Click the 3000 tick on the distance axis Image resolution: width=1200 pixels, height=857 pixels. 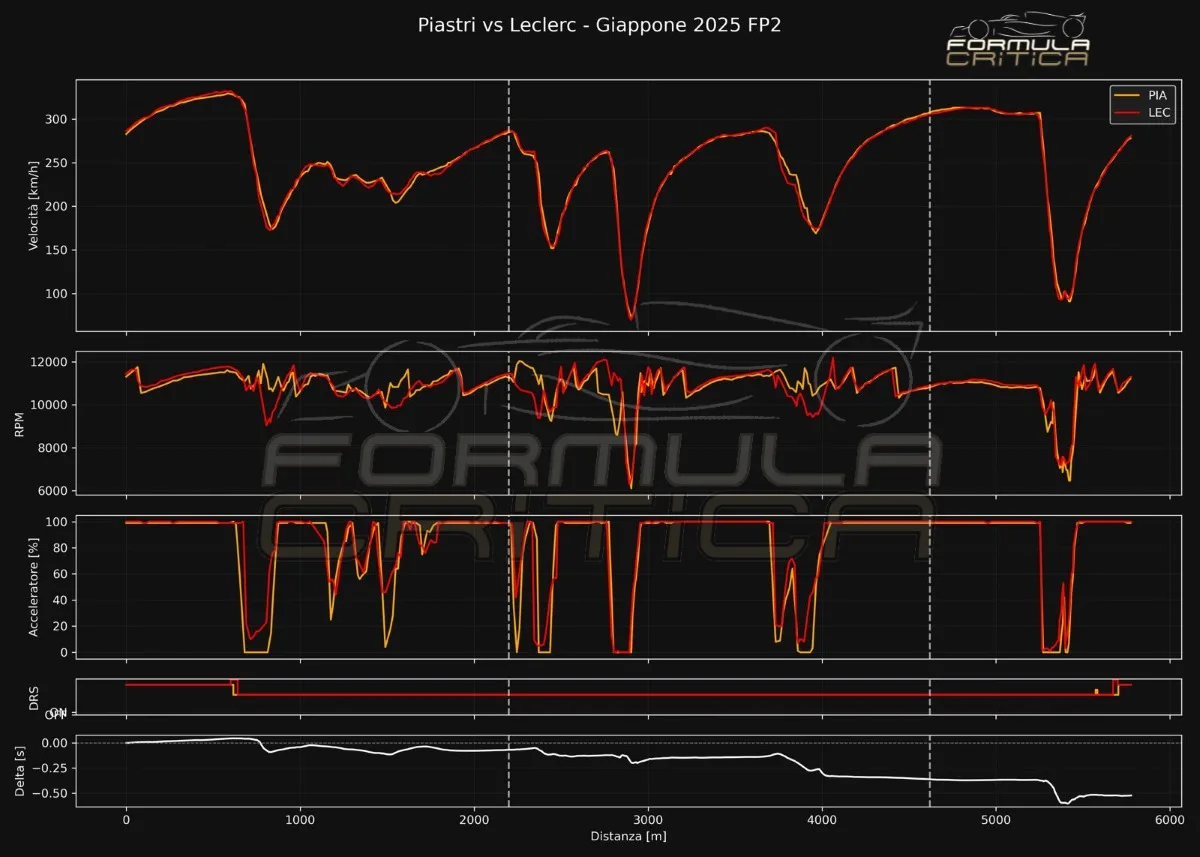(x=648, y=818)
